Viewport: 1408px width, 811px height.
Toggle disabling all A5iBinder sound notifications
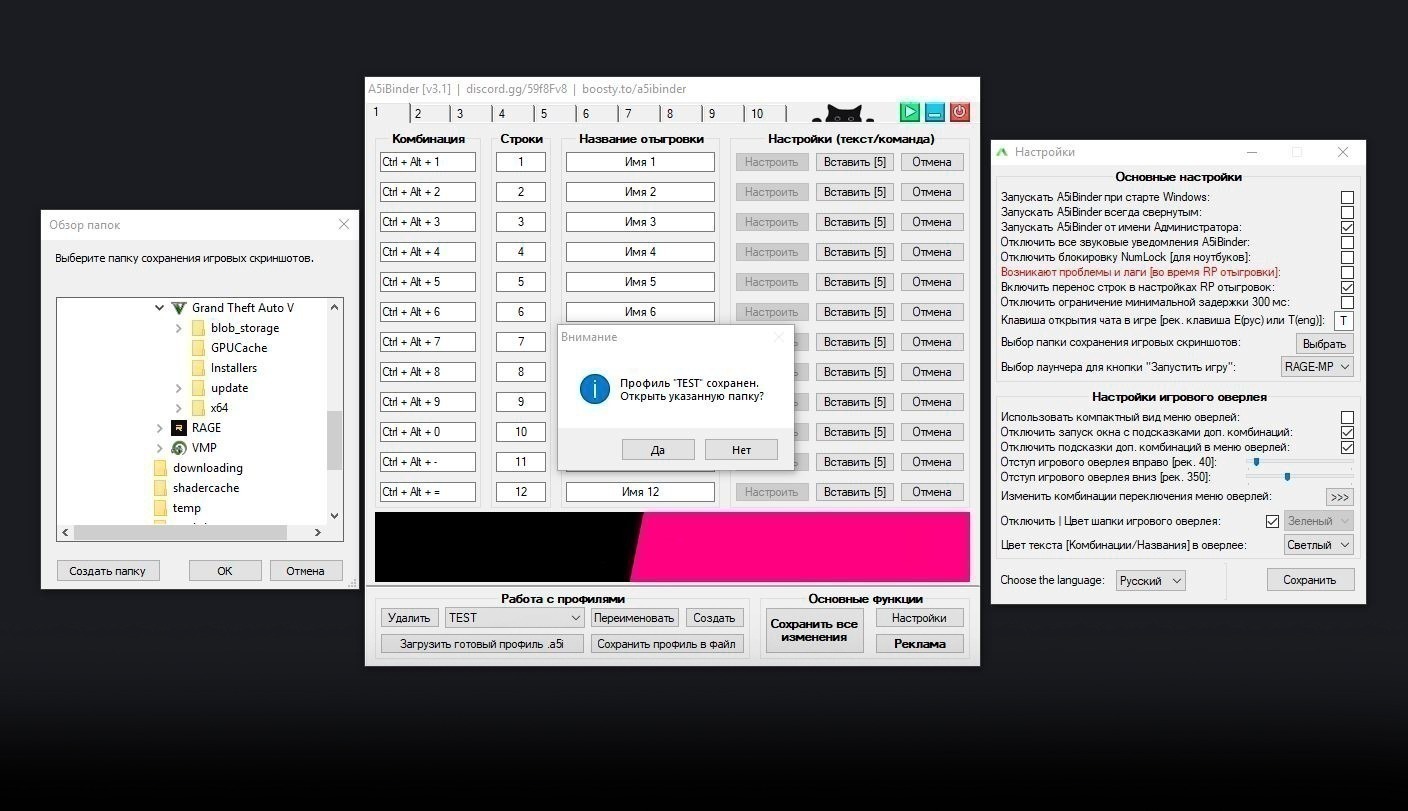click(1347, 242)
